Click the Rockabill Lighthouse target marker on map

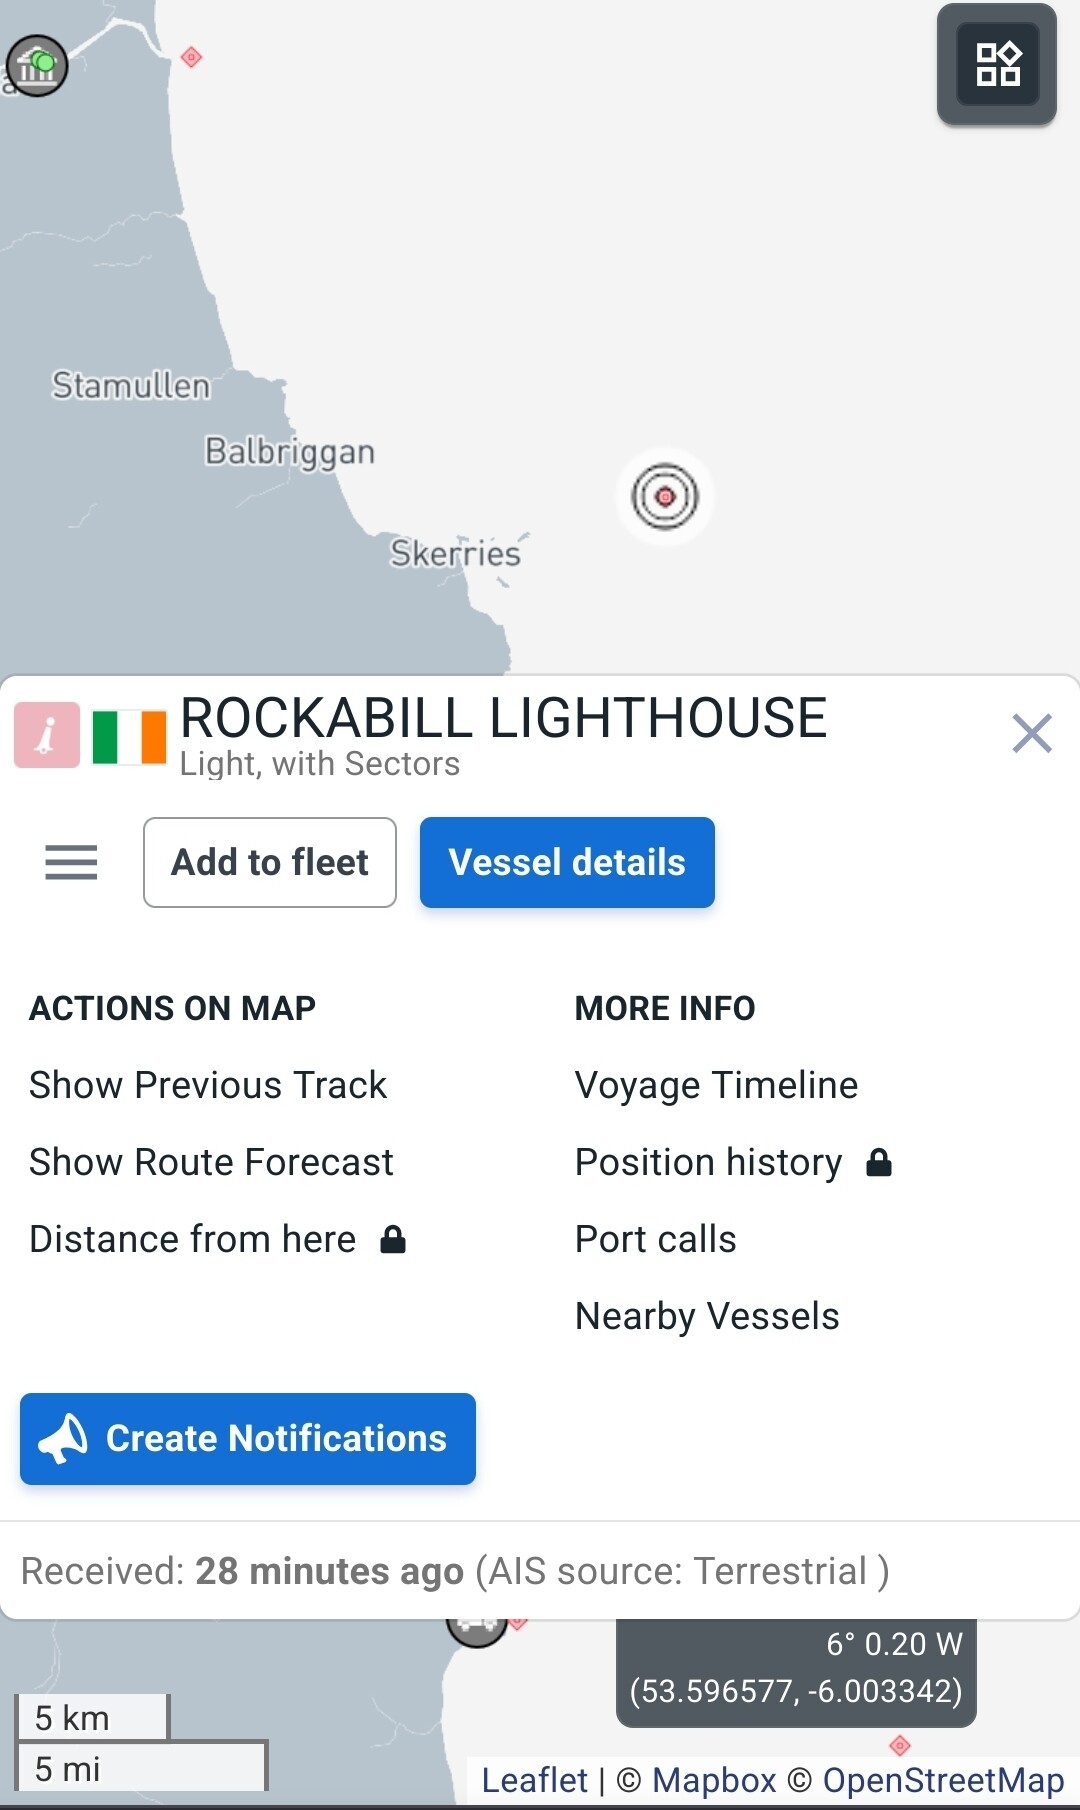click(x=665, y=496)
